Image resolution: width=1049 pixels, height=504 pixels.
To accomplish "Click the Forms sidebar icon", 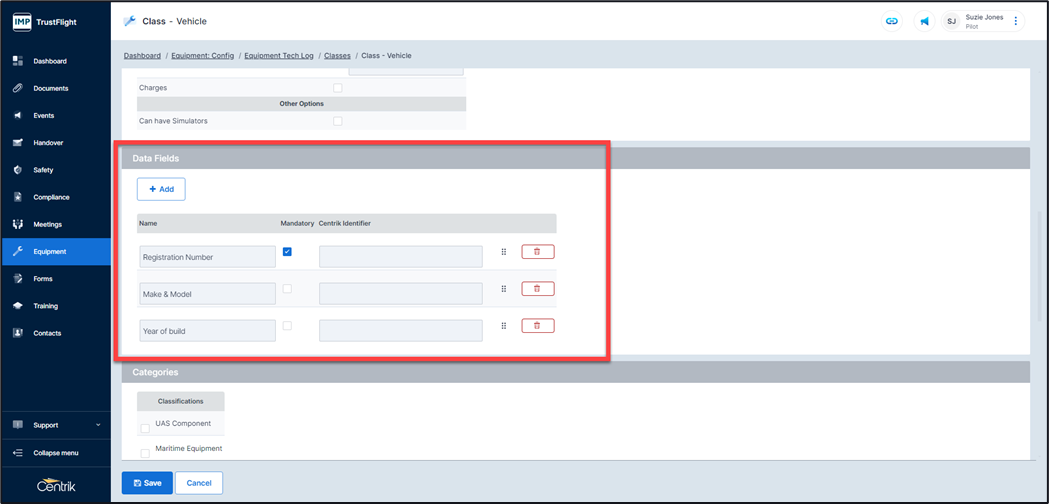I will [x=18, y=278].
